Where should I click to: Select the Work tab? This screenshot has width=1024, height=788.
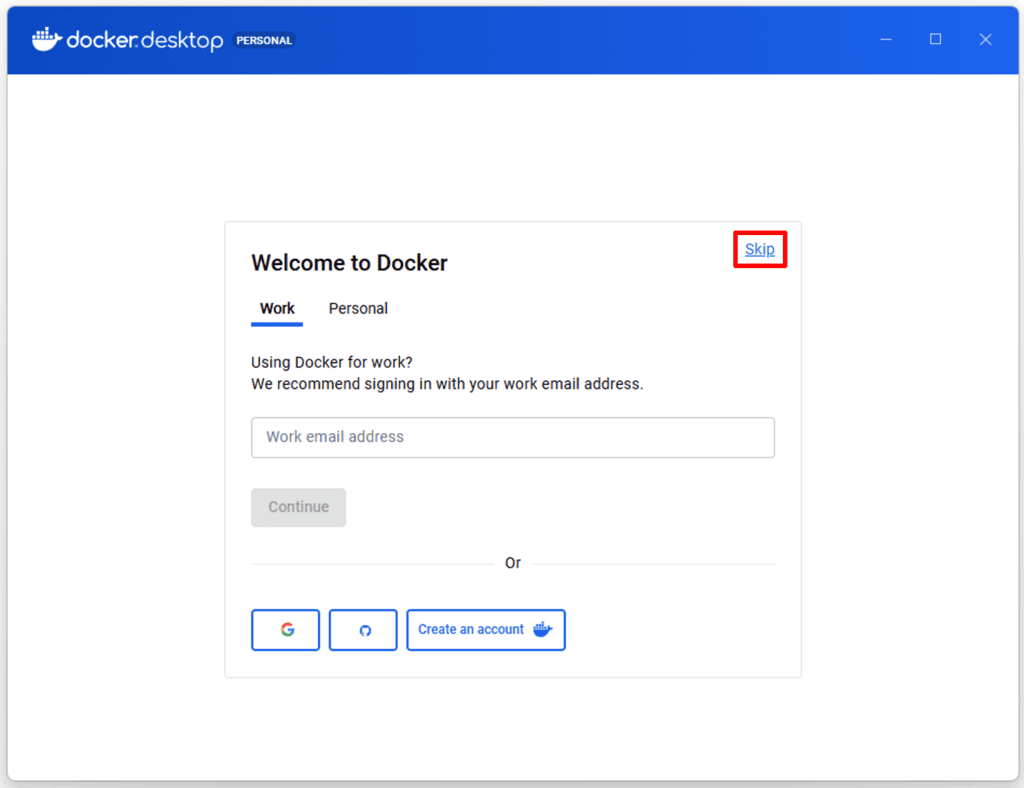[276, 308]
